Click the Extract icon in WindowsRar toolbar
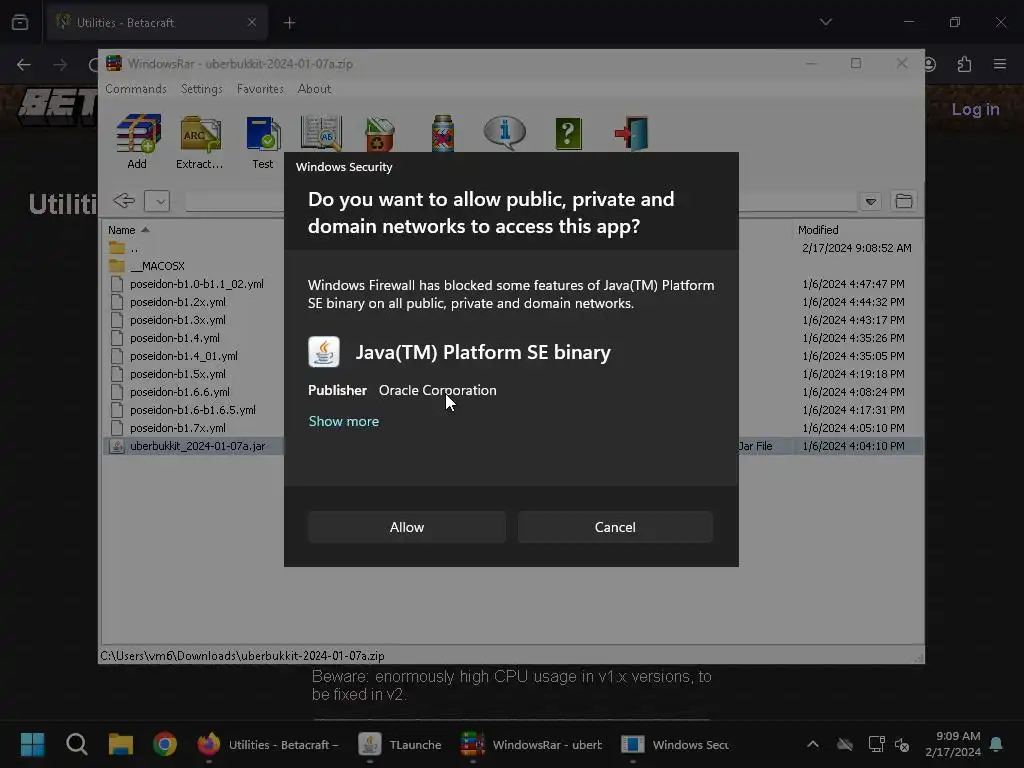The width and height of the screenshot is (1024, 768). coord(200,141)
